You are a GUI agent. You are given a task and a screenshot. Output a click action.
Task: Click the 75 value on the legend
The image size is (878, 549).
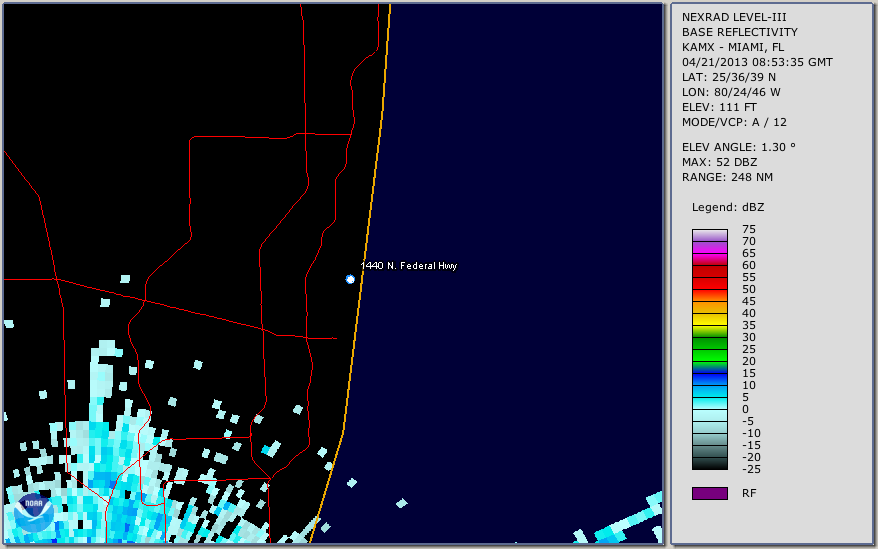pos(749,229)
